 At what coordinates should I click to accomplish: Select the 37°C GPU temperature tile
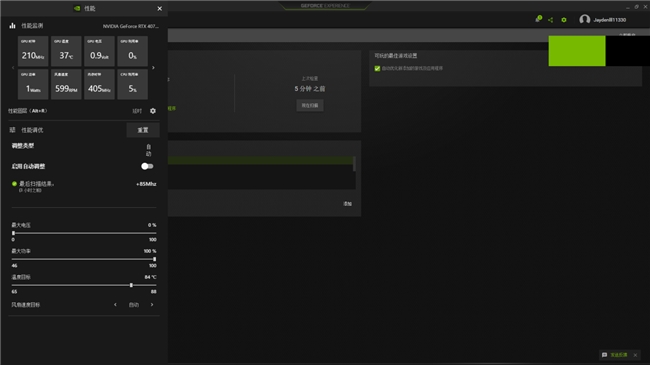tap(66, 51)
